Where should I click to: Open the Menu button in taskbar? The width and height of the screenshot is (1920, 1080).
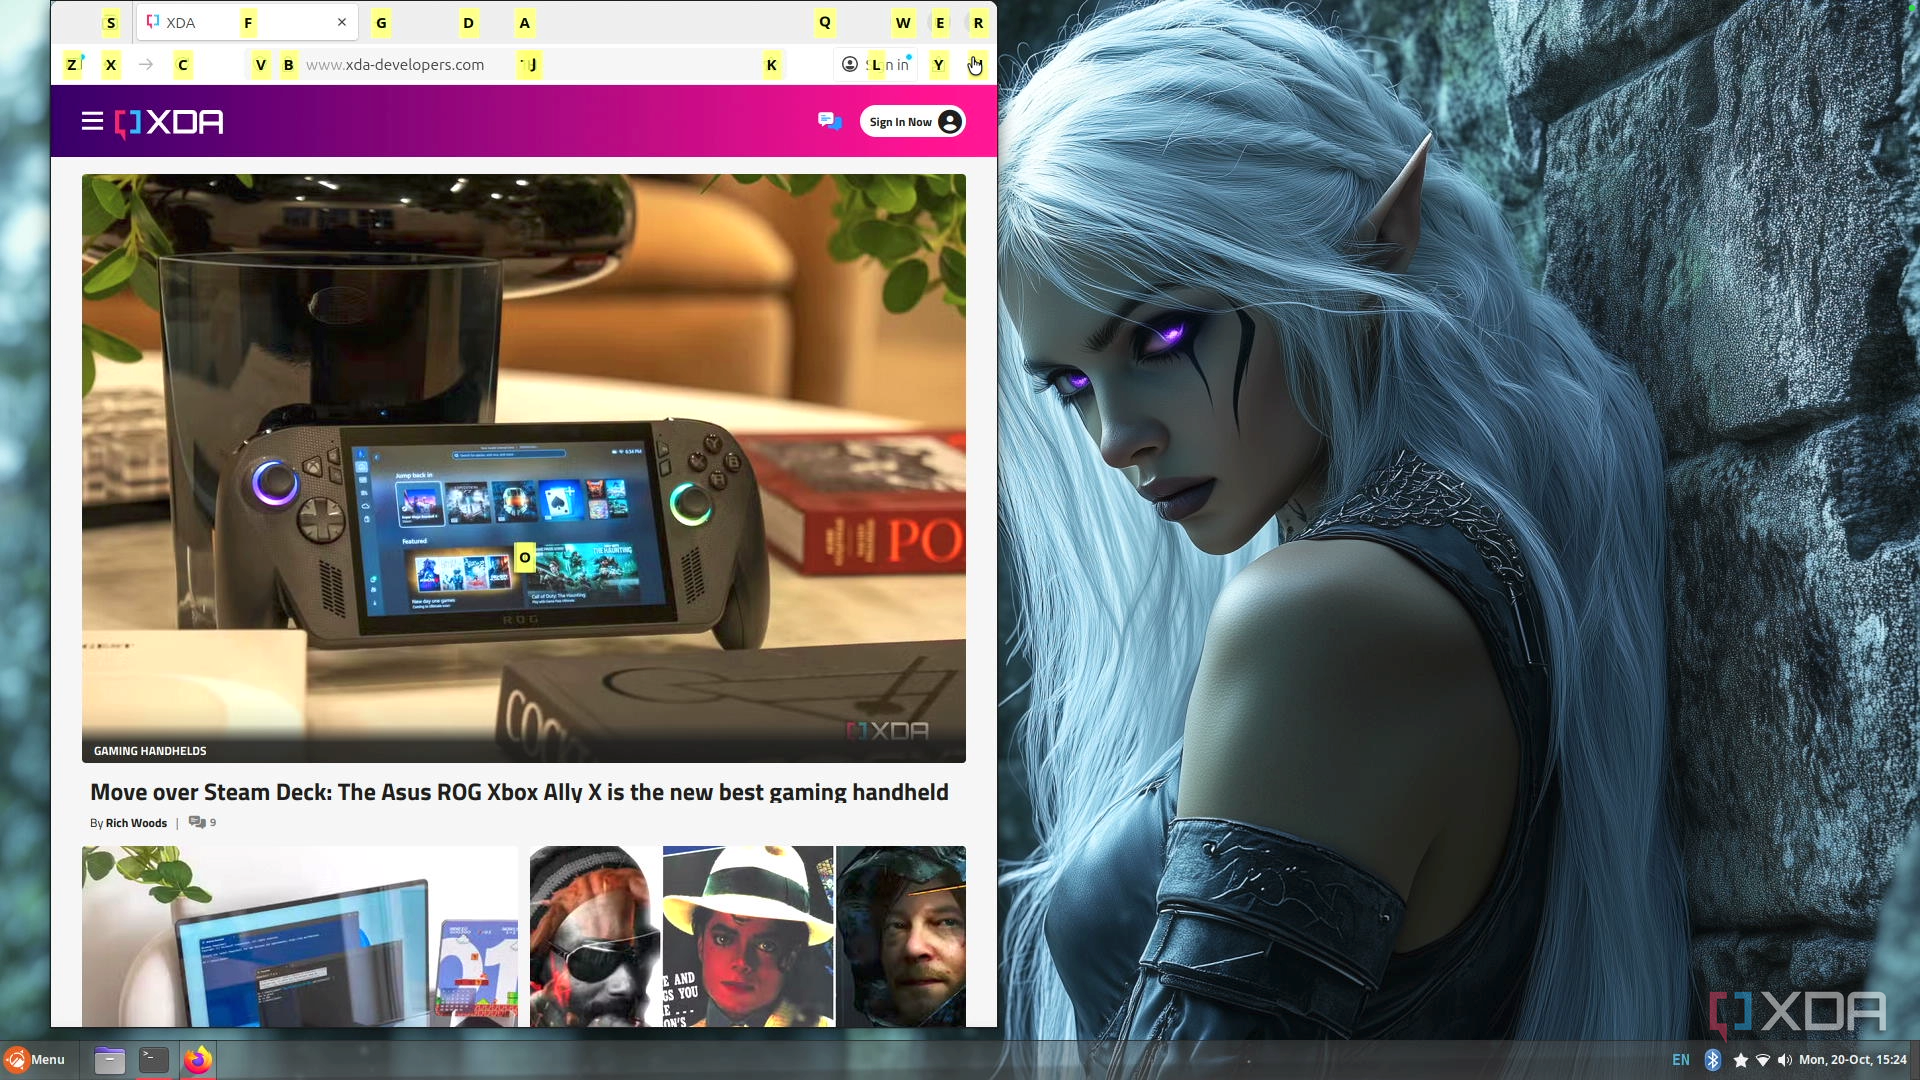pos(35,1060)
